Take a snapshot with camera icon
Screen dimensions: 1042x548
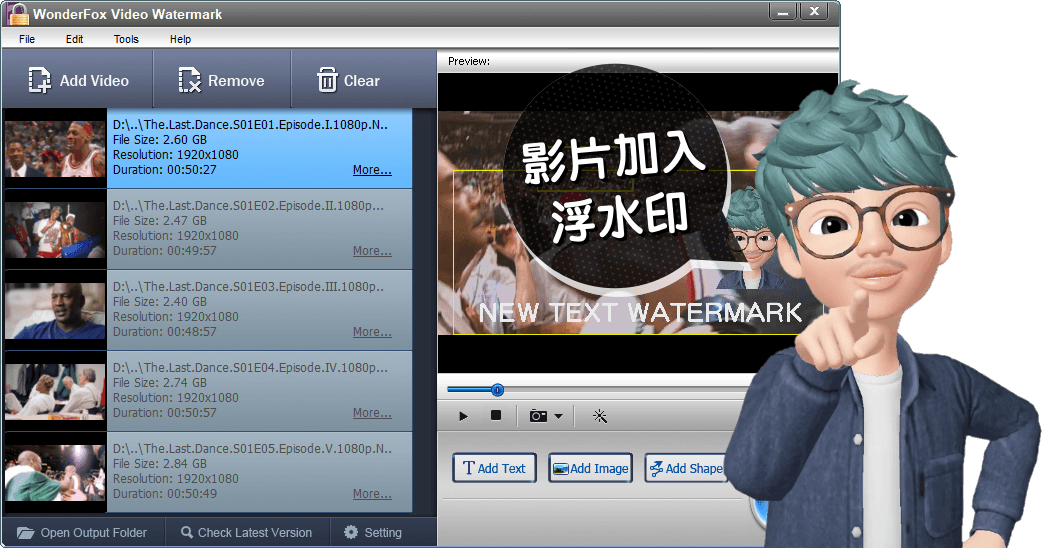[x=538, y=416]
